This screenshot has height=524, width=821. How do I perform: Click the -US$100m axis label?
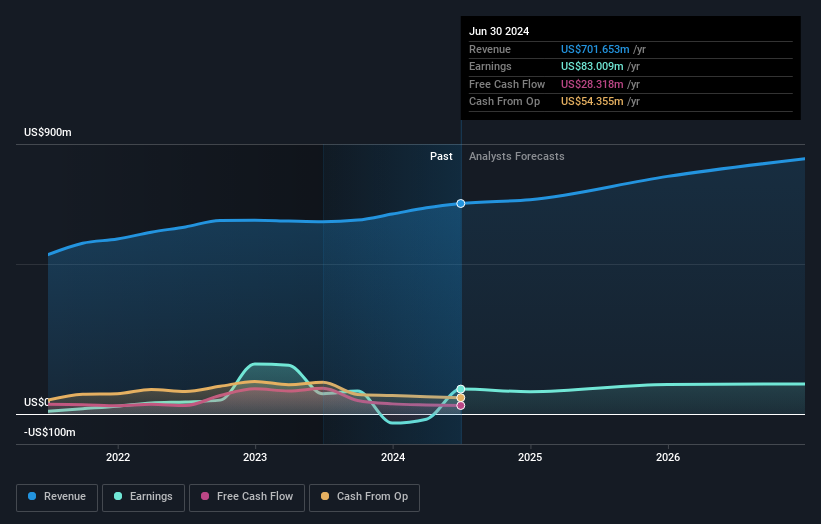click(x=50, y=432)
